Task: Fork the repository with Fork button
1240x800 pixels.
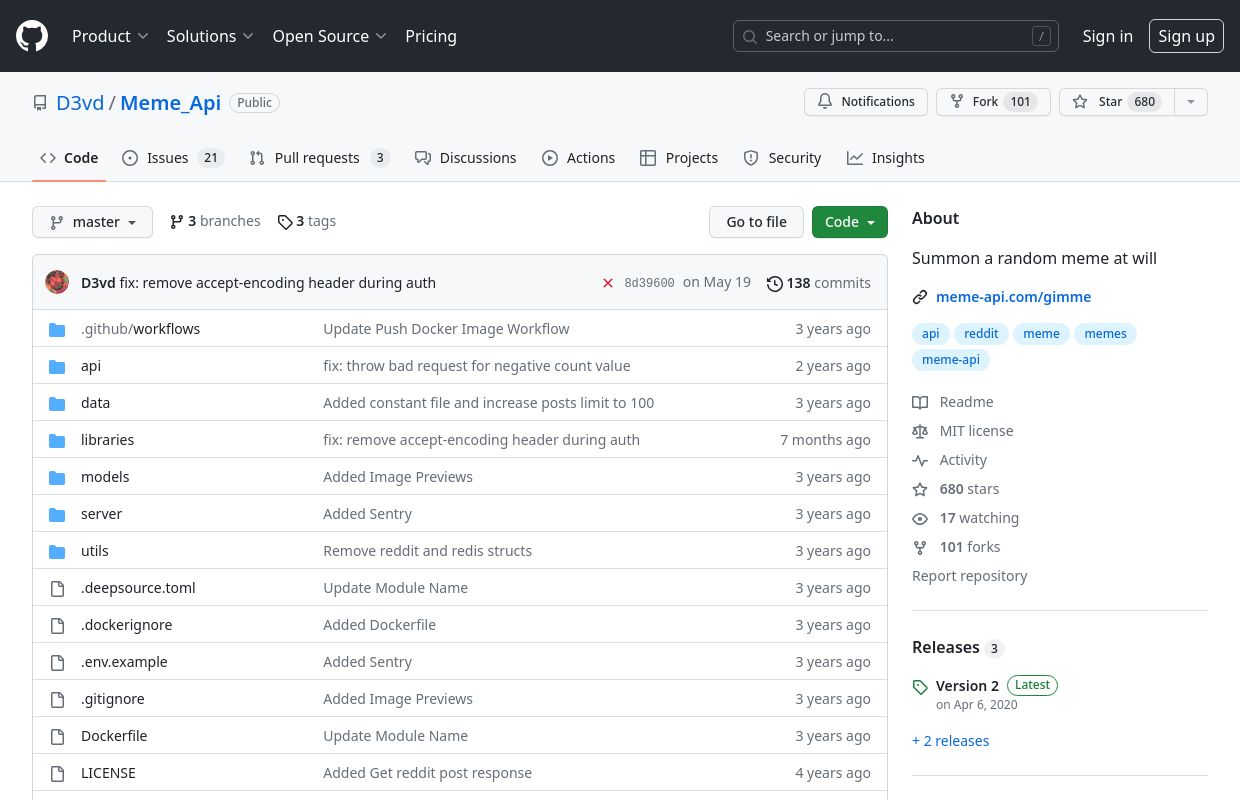Action: (x=993, y=102)
